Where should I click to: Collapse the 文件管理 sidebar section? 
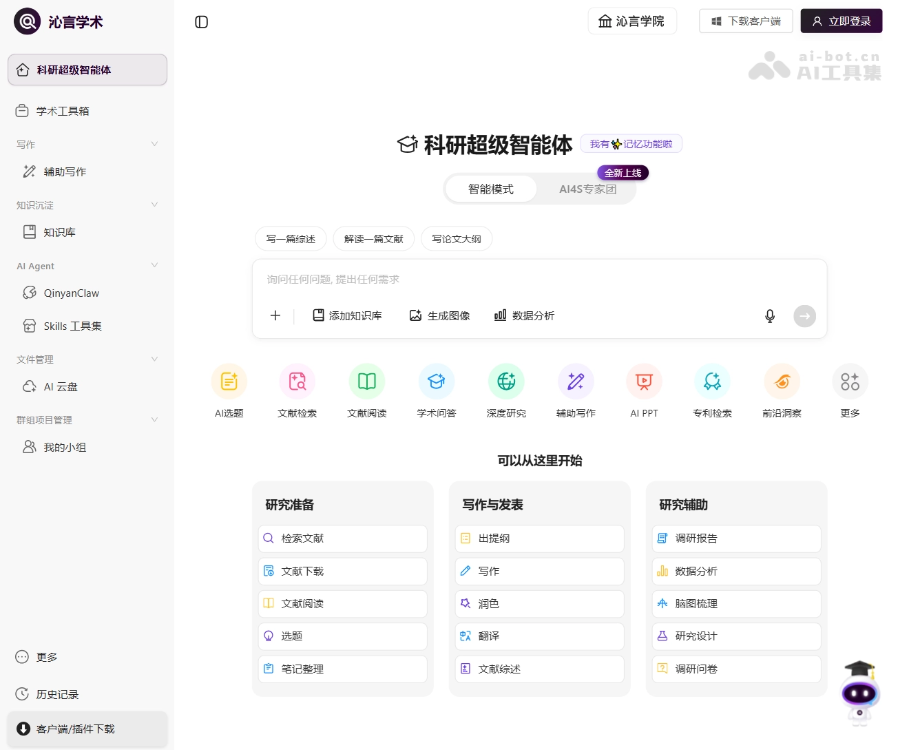tap(154, 359)
